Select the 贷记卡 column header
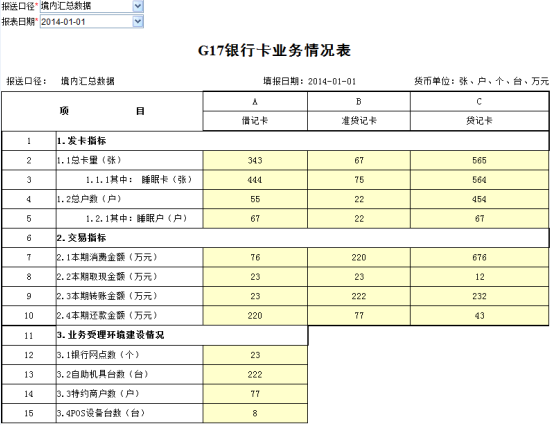Viewport: 553px width, 425px height. click(480, 121)
